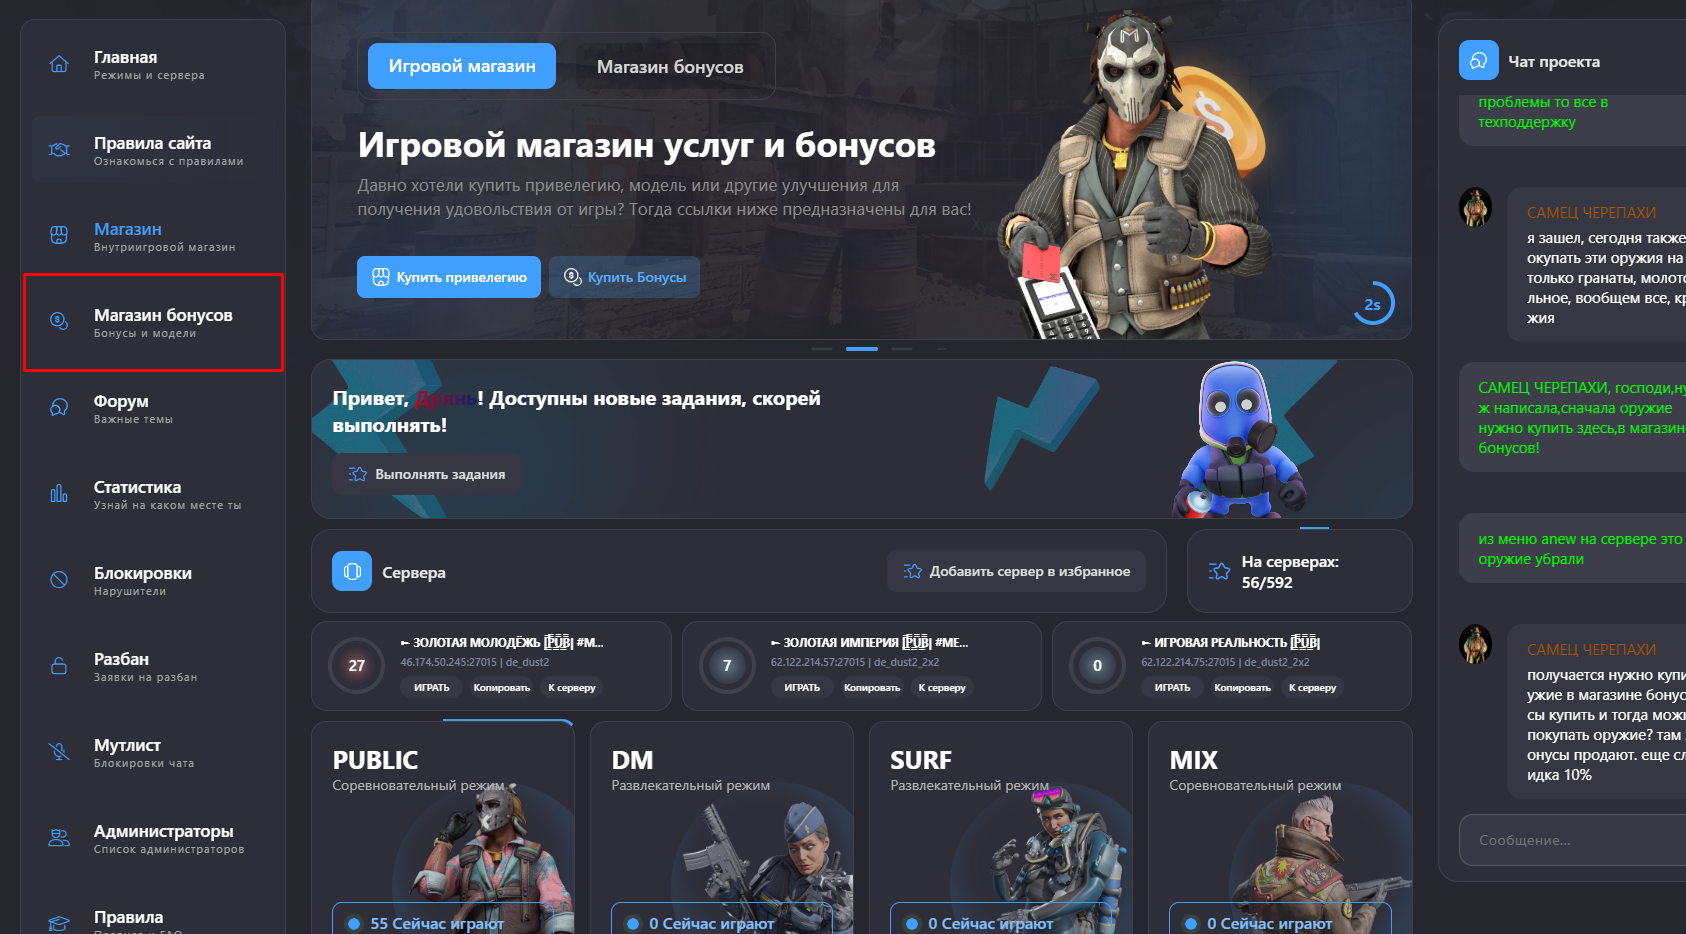
Task: Click the Выполнять задания button
Action: click(x=427, y=474)
